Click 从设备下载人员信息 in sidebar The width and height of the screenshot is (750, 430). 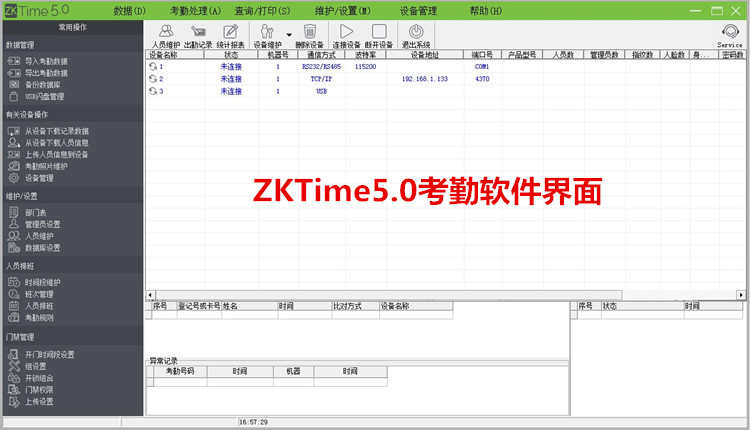coord(48,143)
